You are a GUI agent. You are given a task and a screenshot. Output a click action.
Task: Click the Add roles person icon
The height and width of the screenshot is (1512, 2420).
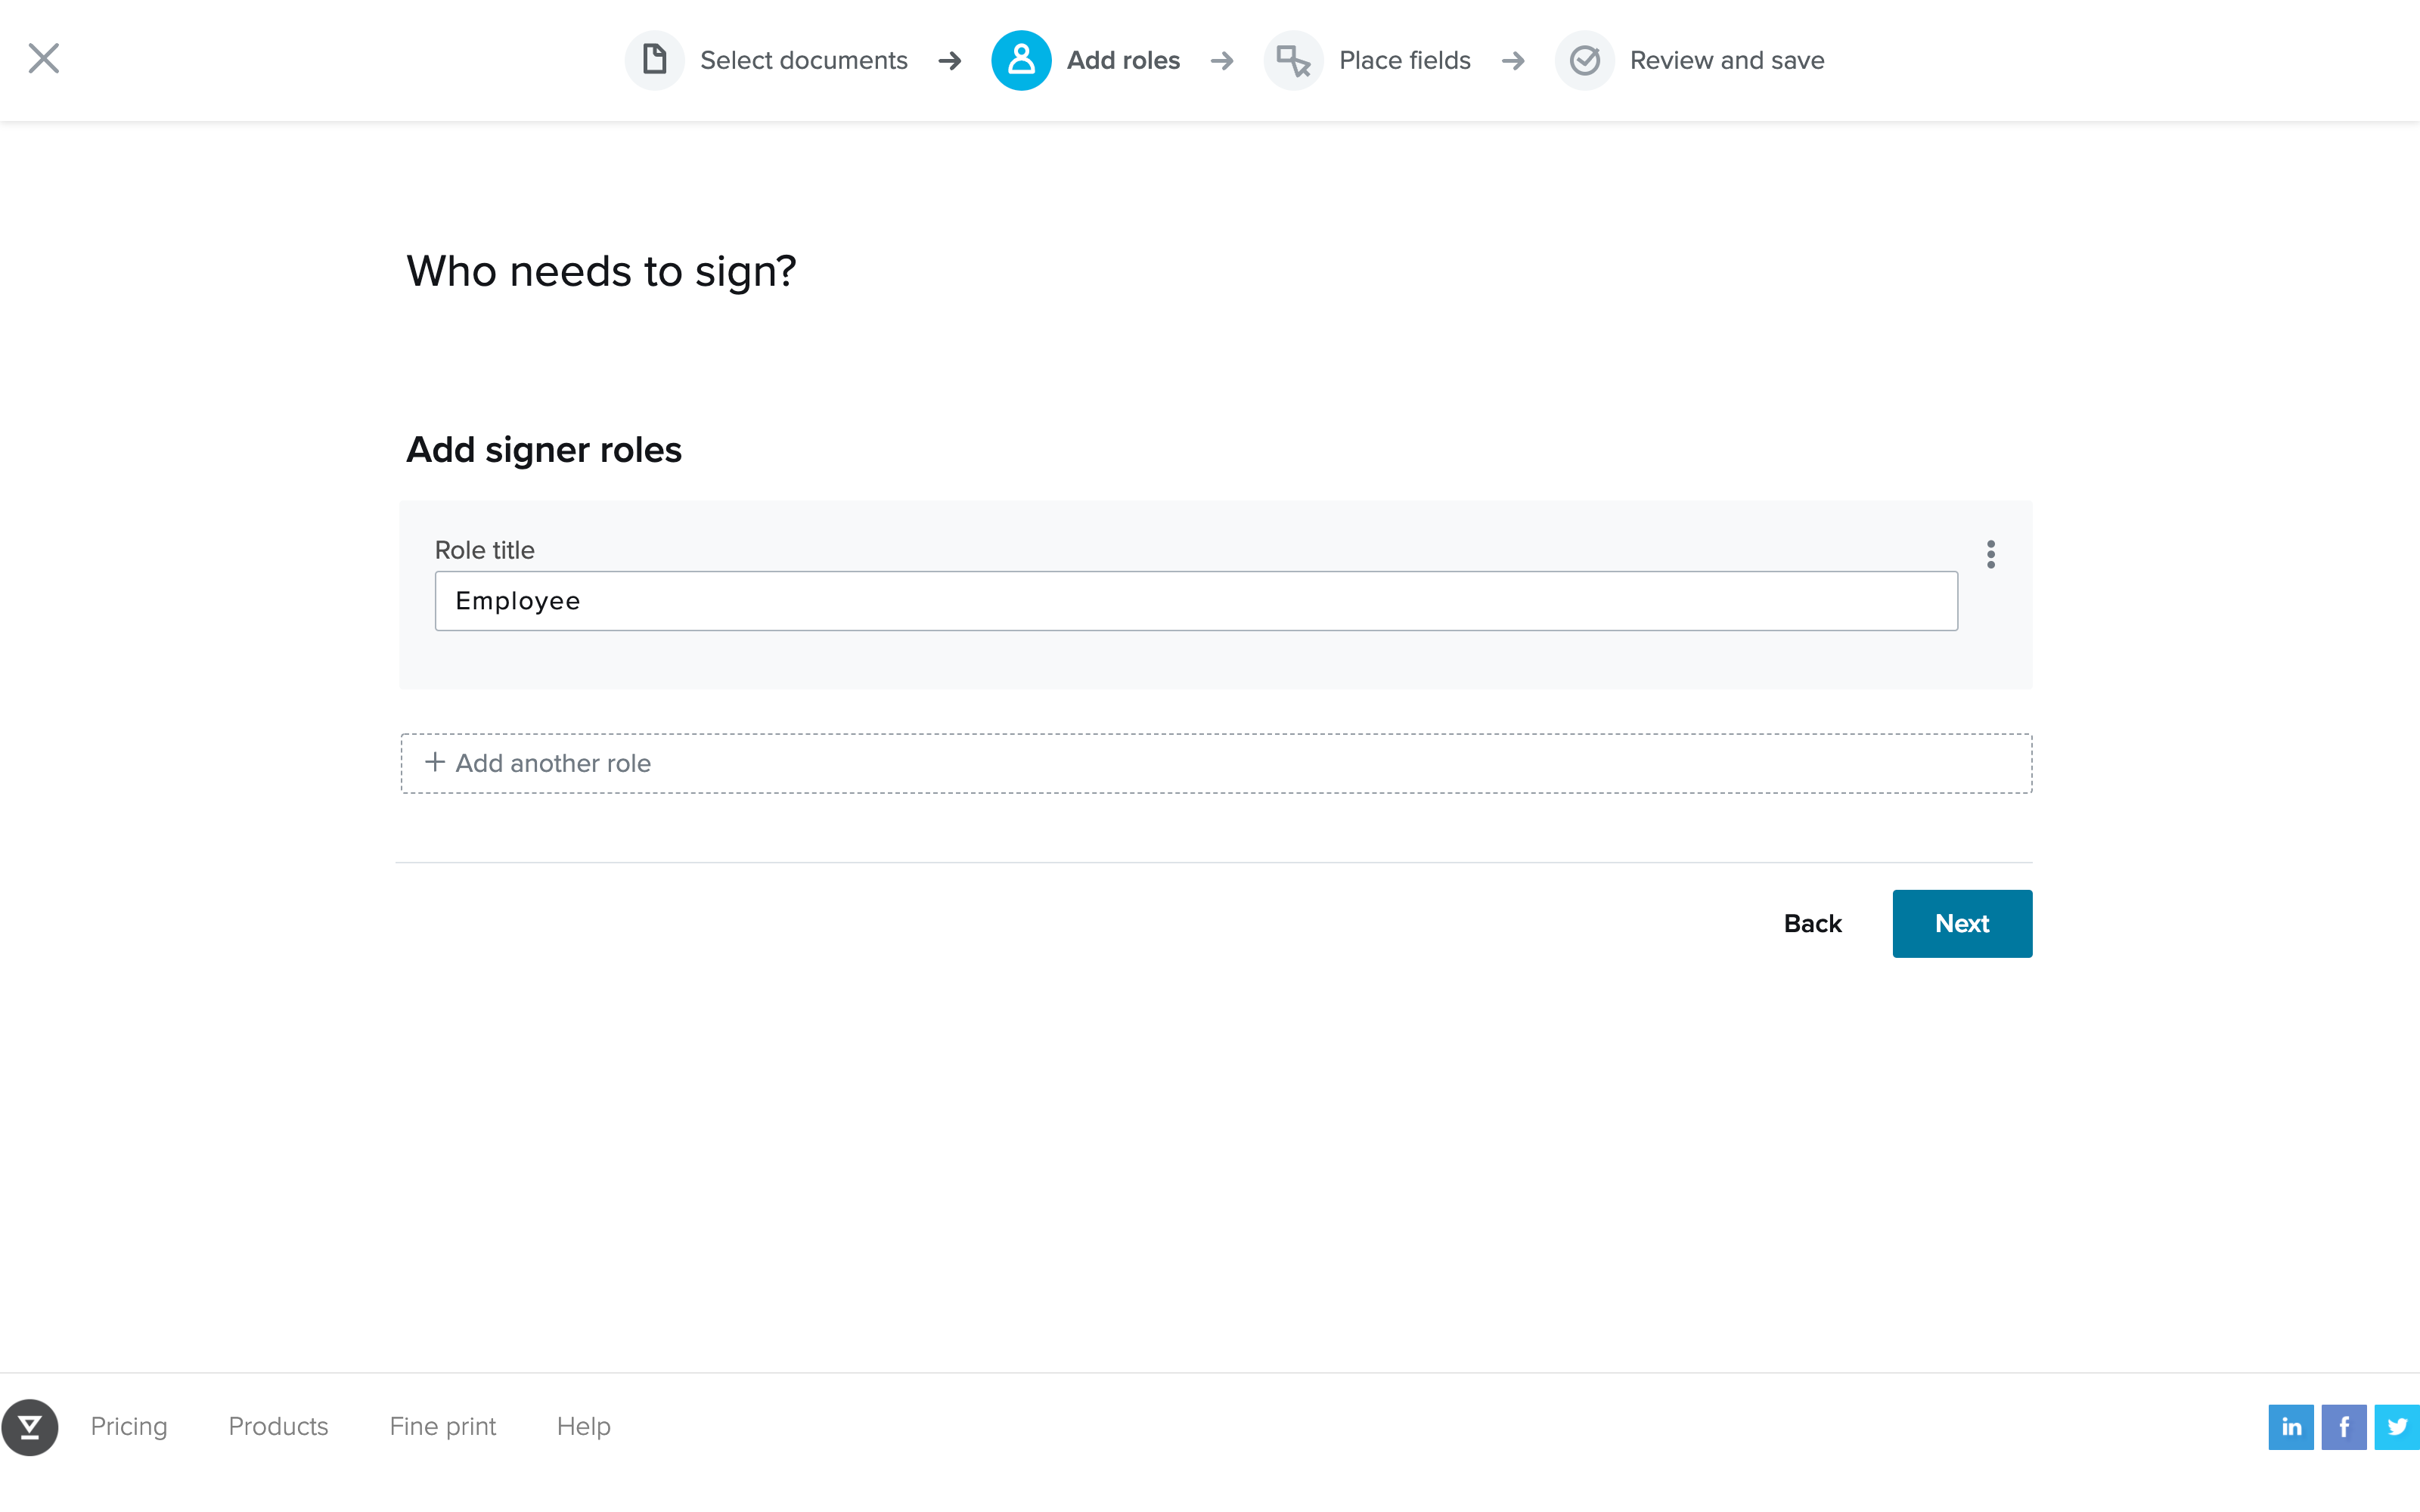(1021, 60)
